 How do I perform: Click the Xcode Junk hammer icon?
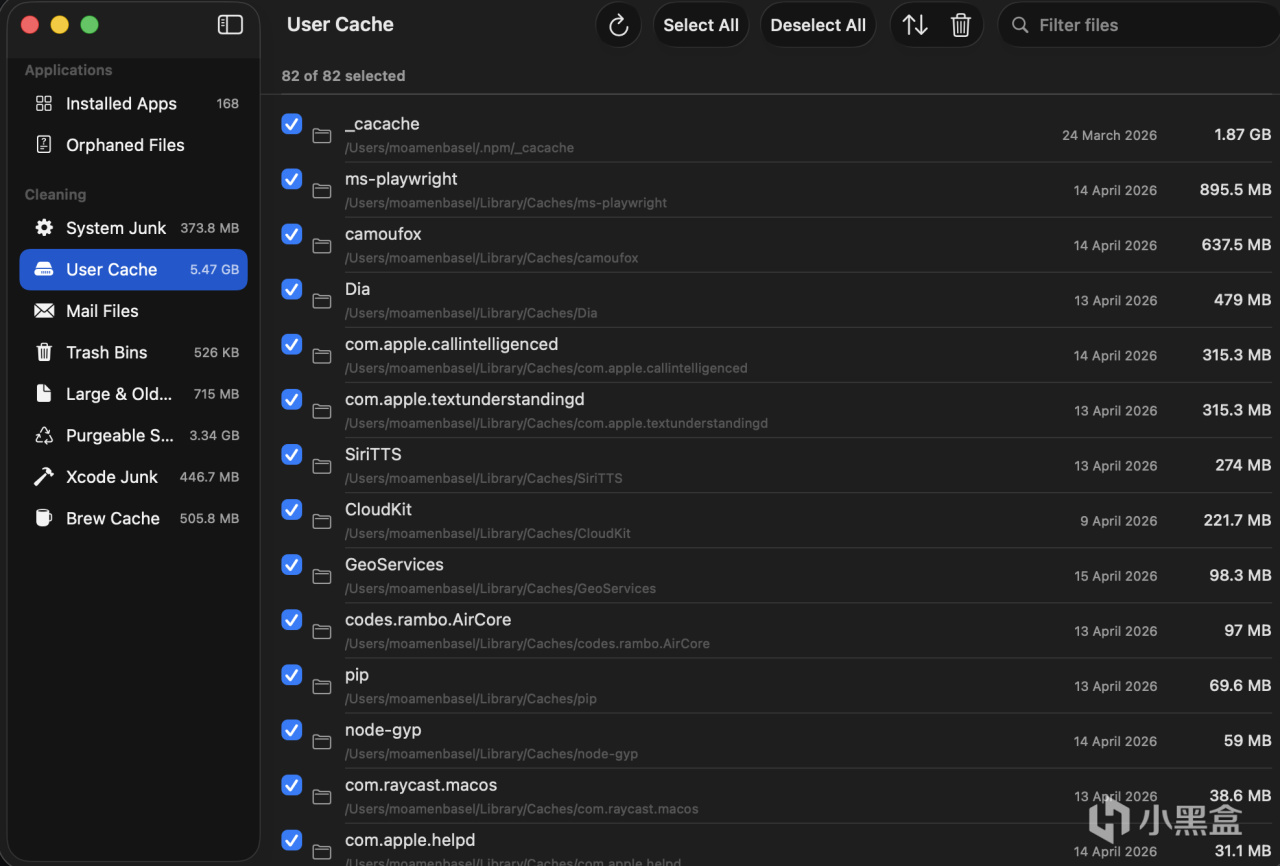point(44,477)
